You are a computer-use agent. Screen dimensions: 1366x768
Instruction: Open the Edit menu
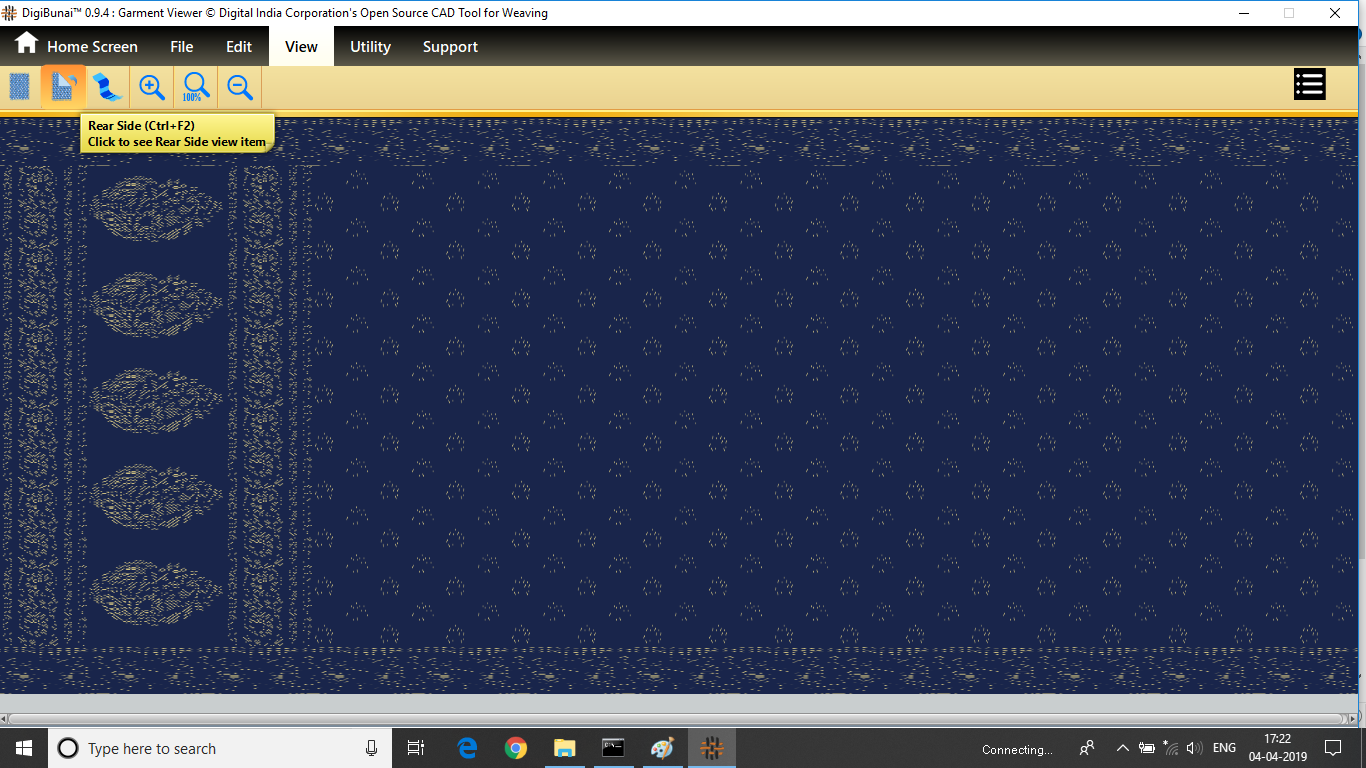[239, 47]
